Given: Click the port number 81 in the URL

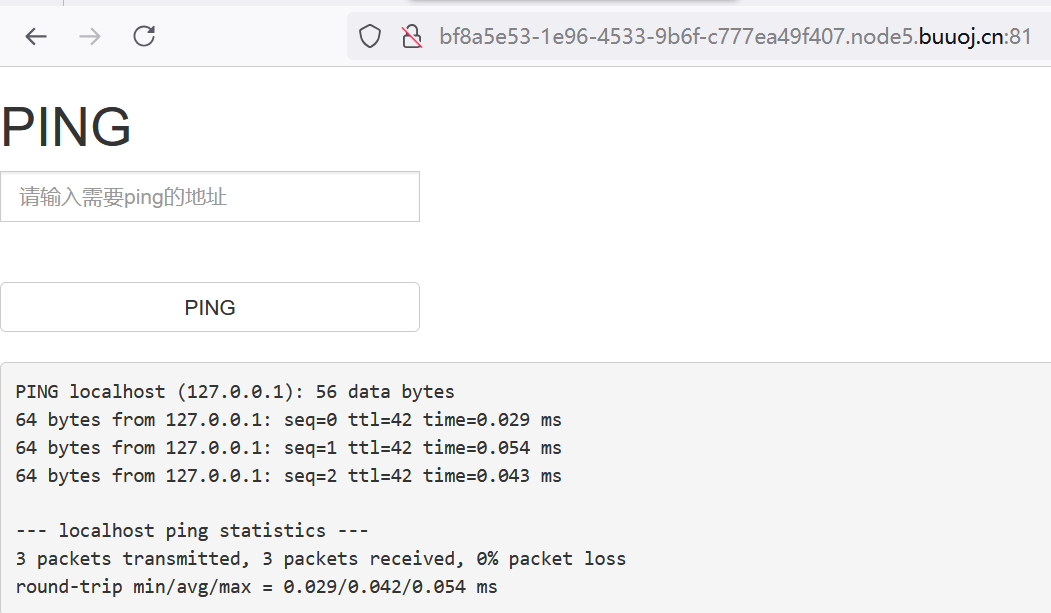Looking at the screenshot, I should [x=1019, y=36].
